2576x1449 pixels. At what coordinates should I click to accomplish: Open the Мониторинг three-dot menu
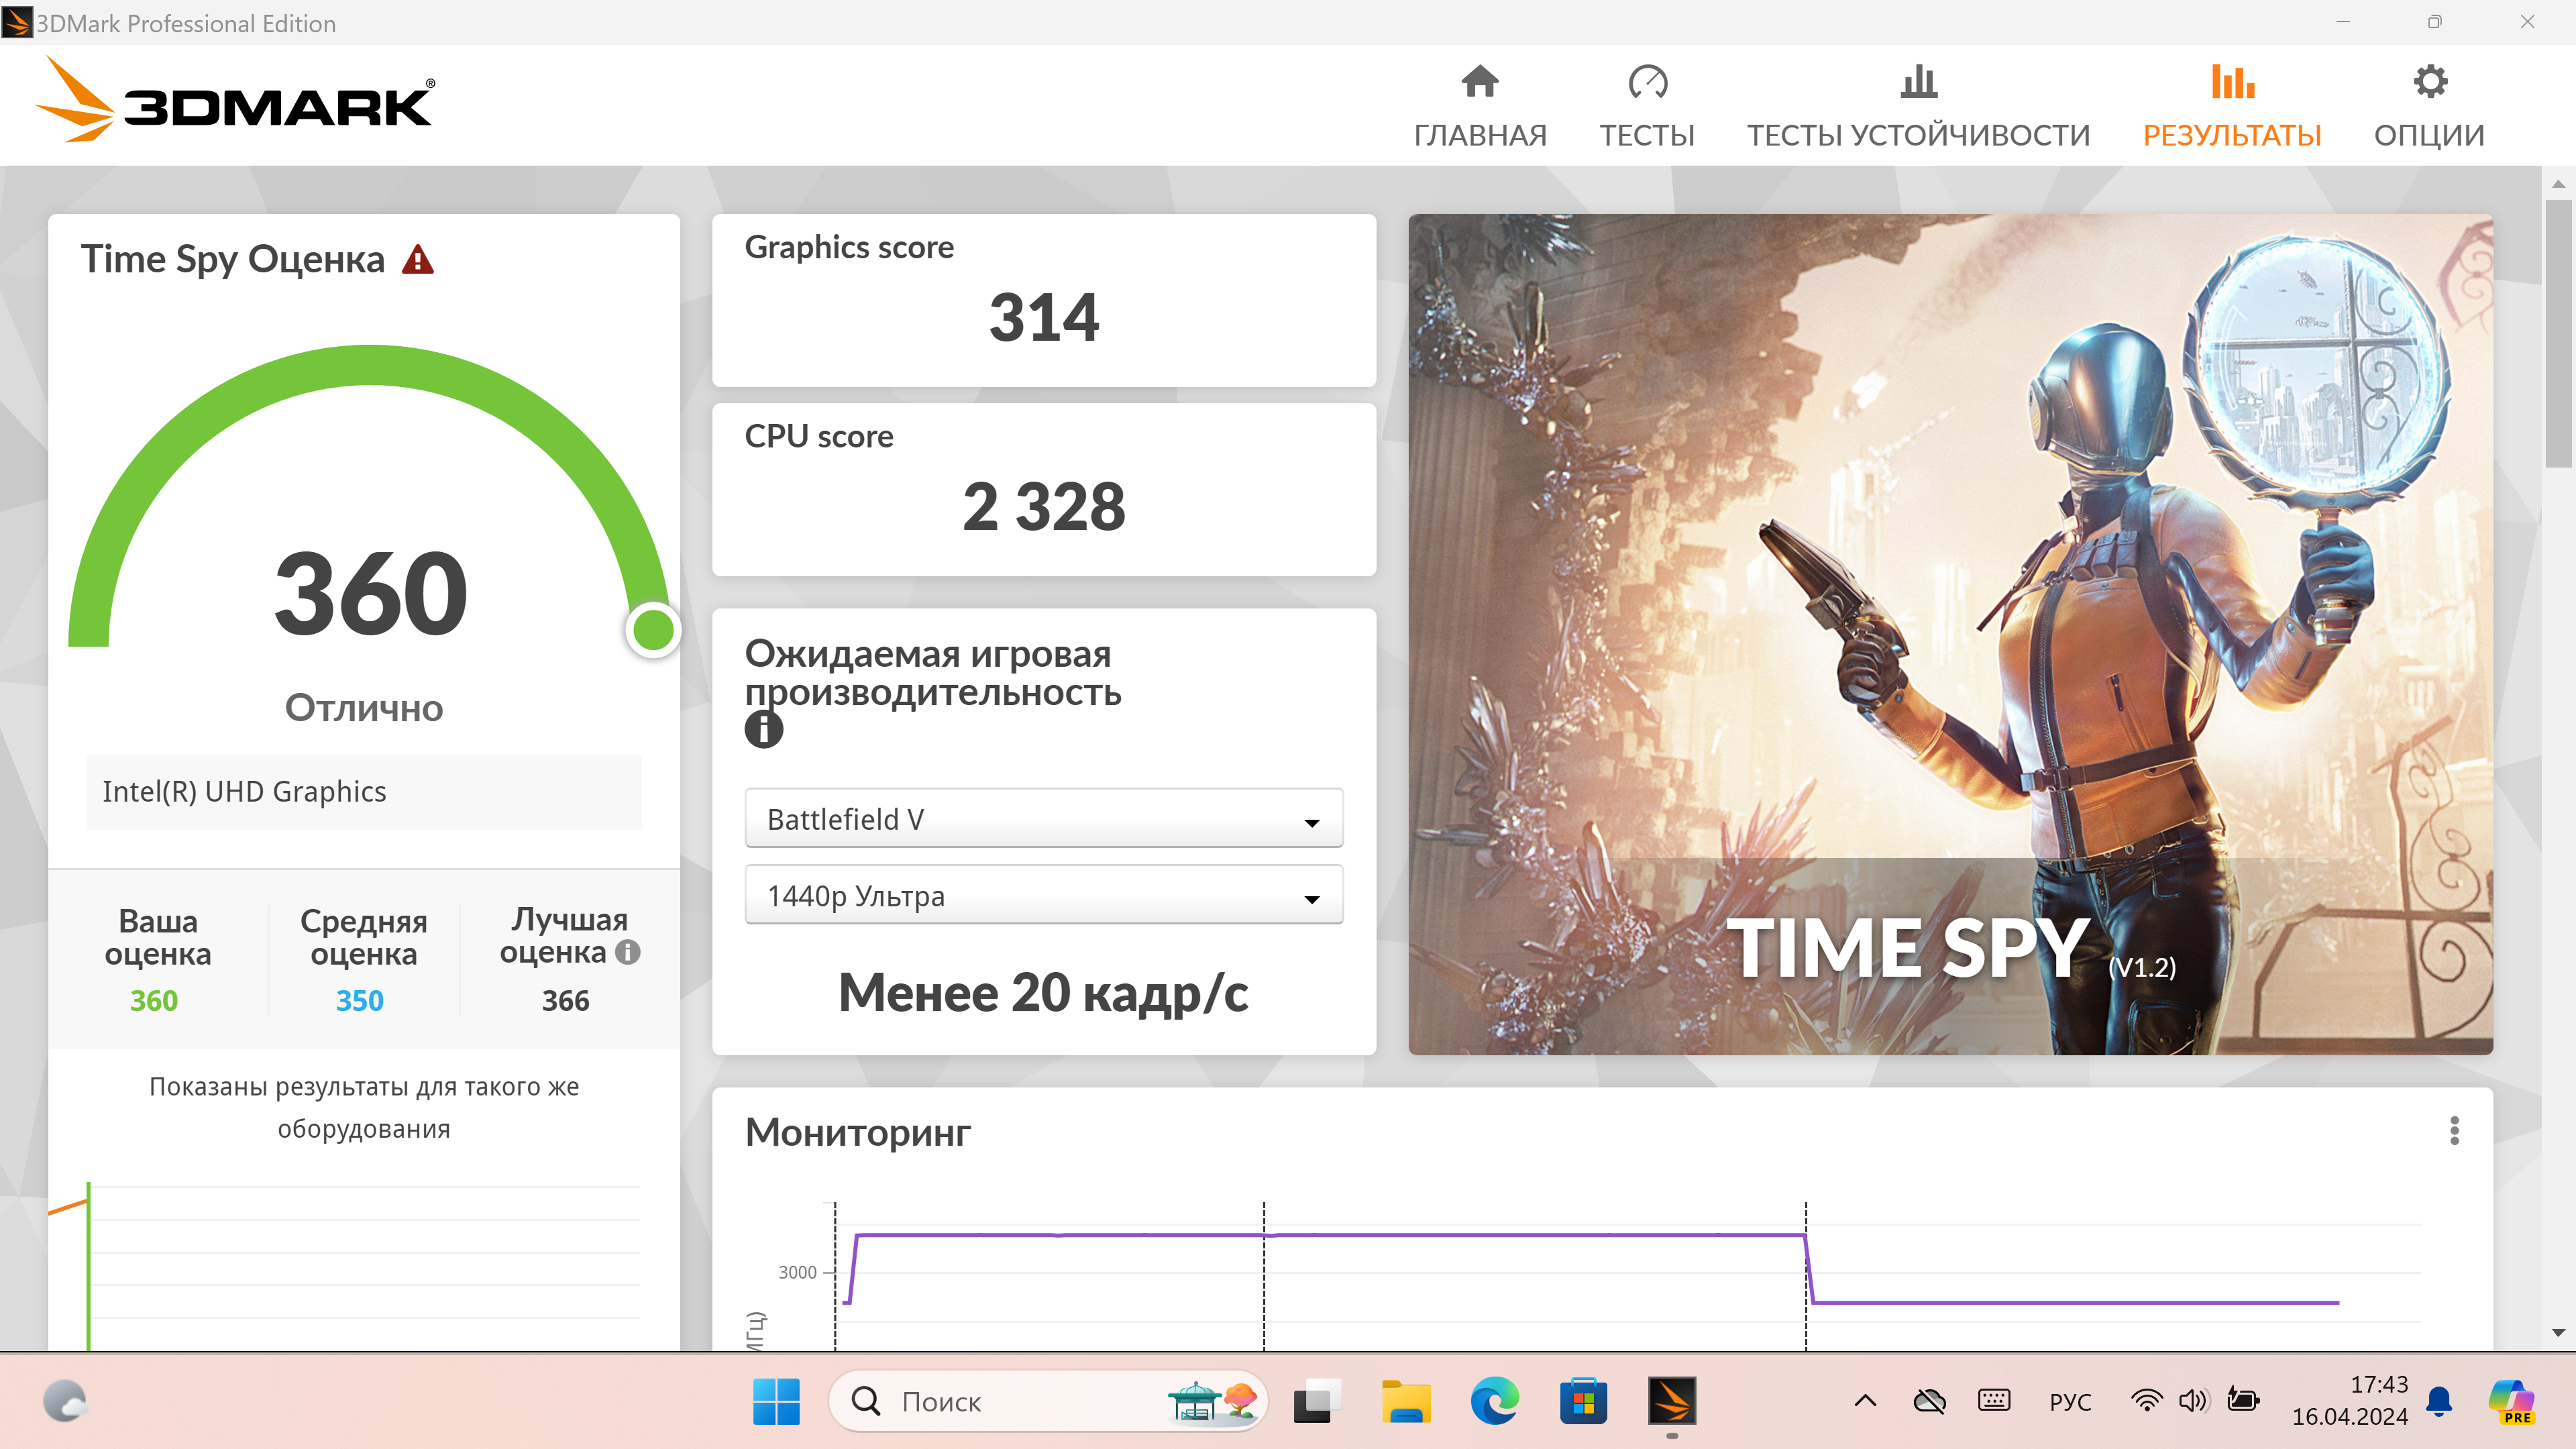2454,1131
